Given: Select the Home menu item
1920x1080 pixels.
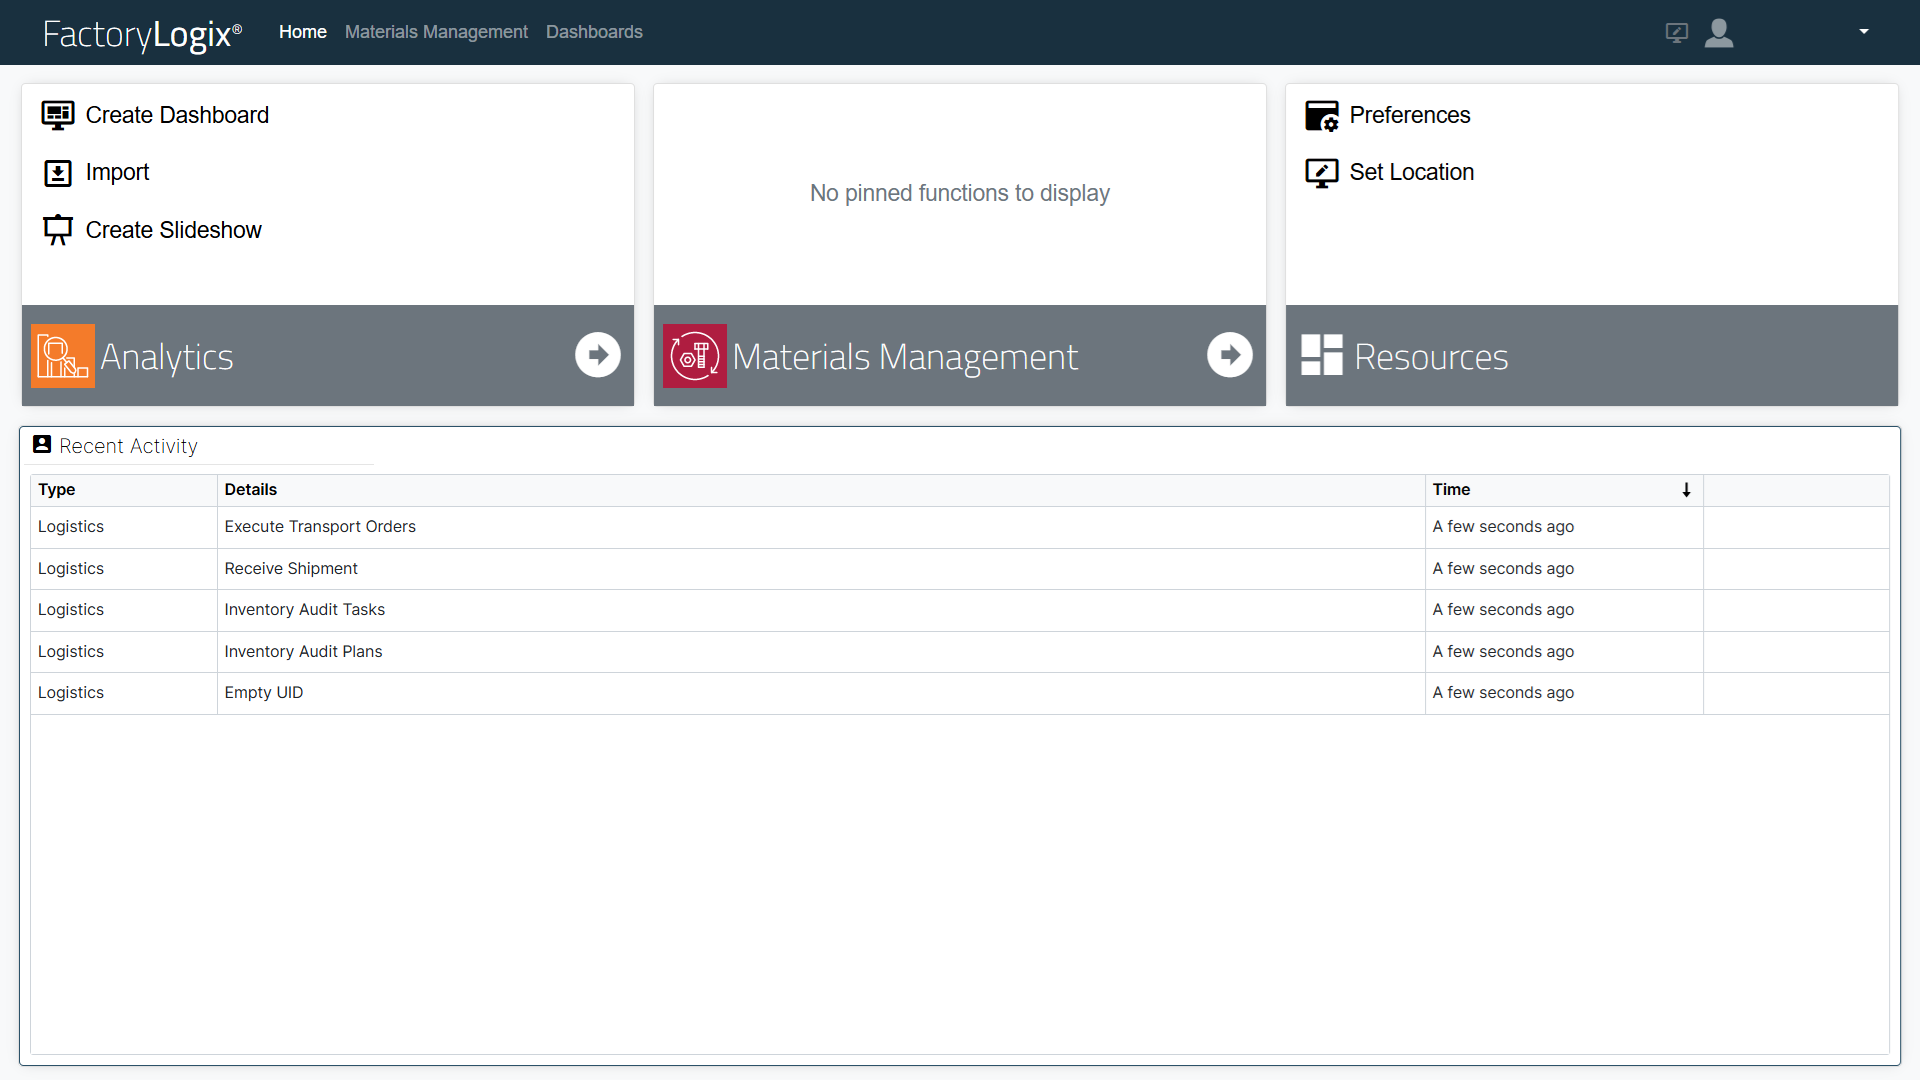Looking at the screenshot, I should click(301, 31).
